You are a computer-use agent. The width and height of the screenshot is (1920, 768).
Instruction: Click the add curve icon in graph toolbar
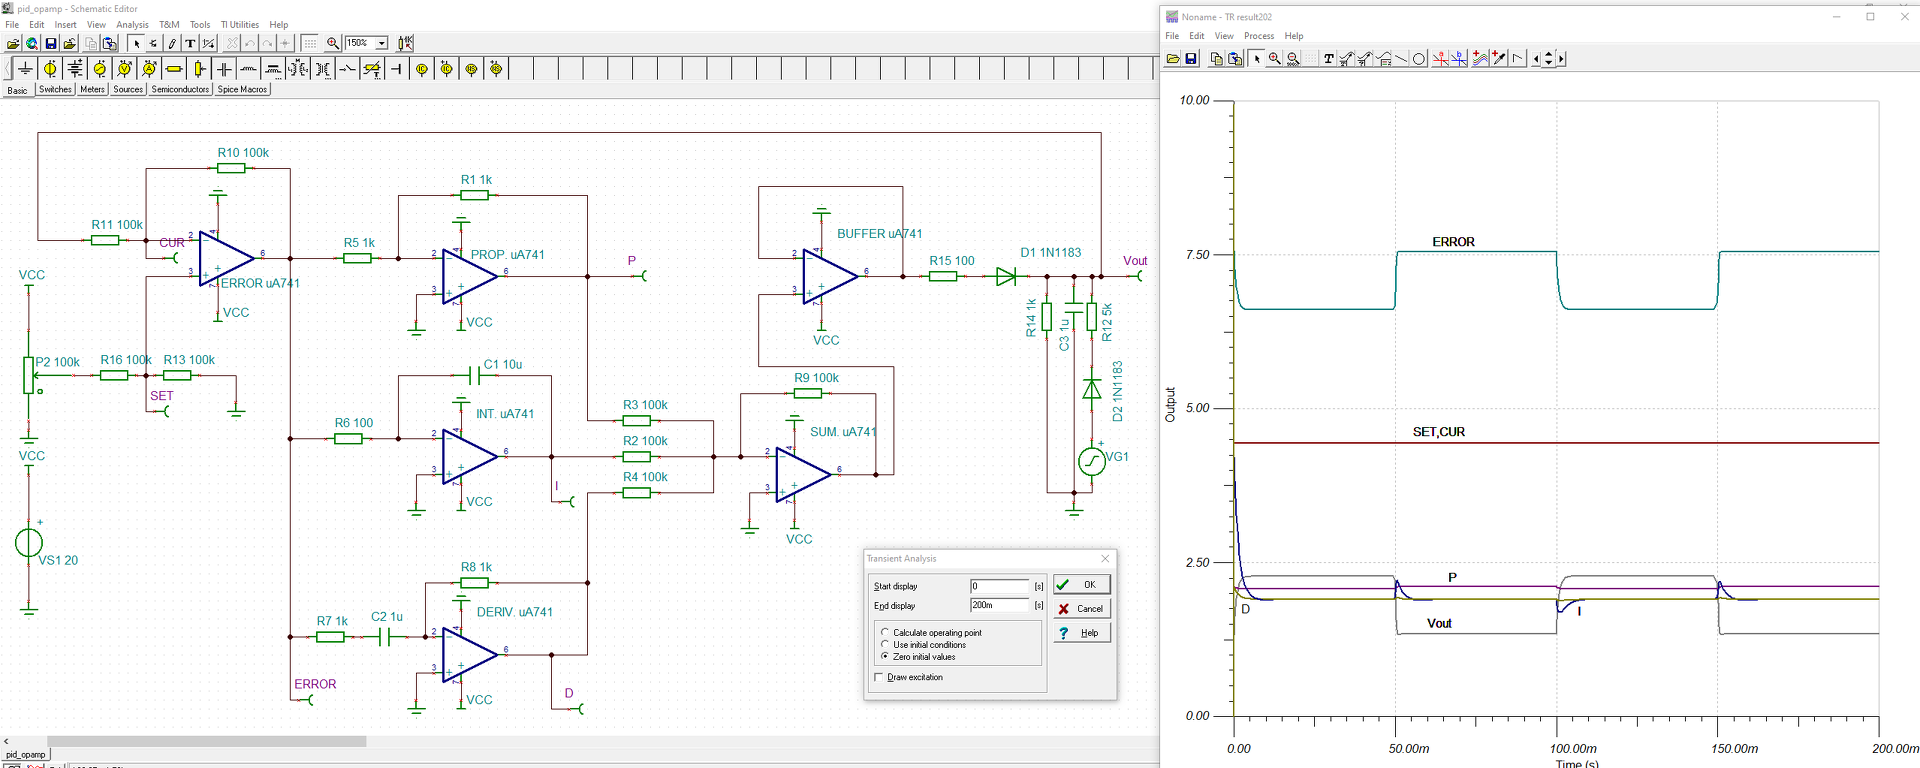click(1480, 59)
